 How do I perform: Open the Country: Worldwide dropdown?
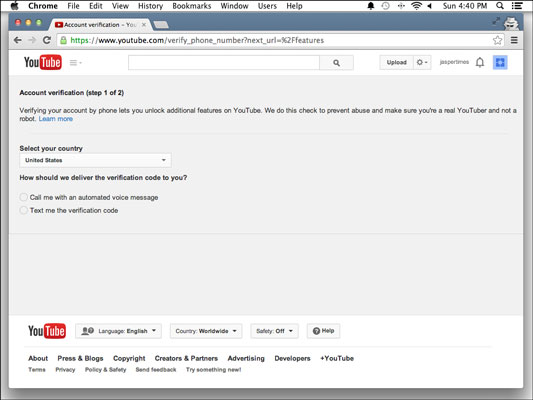tap(206, 331)
